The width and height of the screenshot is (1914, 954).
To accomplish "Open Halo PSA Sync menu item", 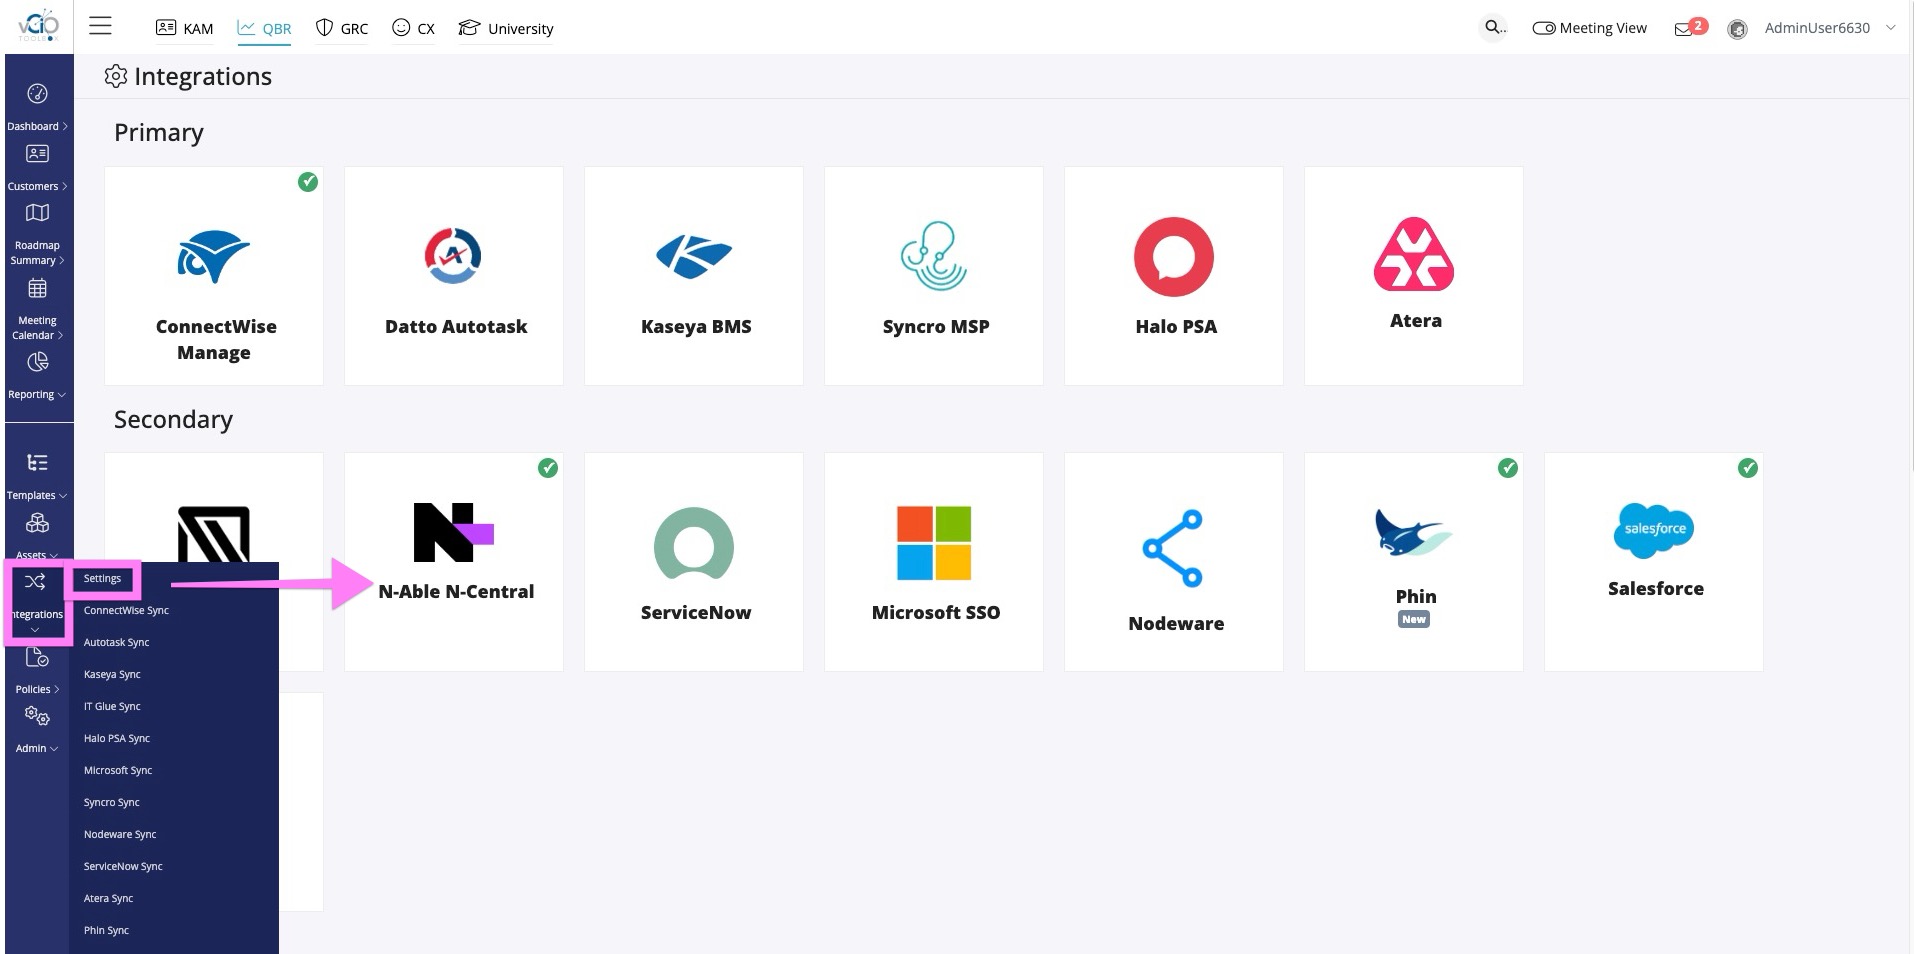I will pyautogui.click(x=117, y=739).
